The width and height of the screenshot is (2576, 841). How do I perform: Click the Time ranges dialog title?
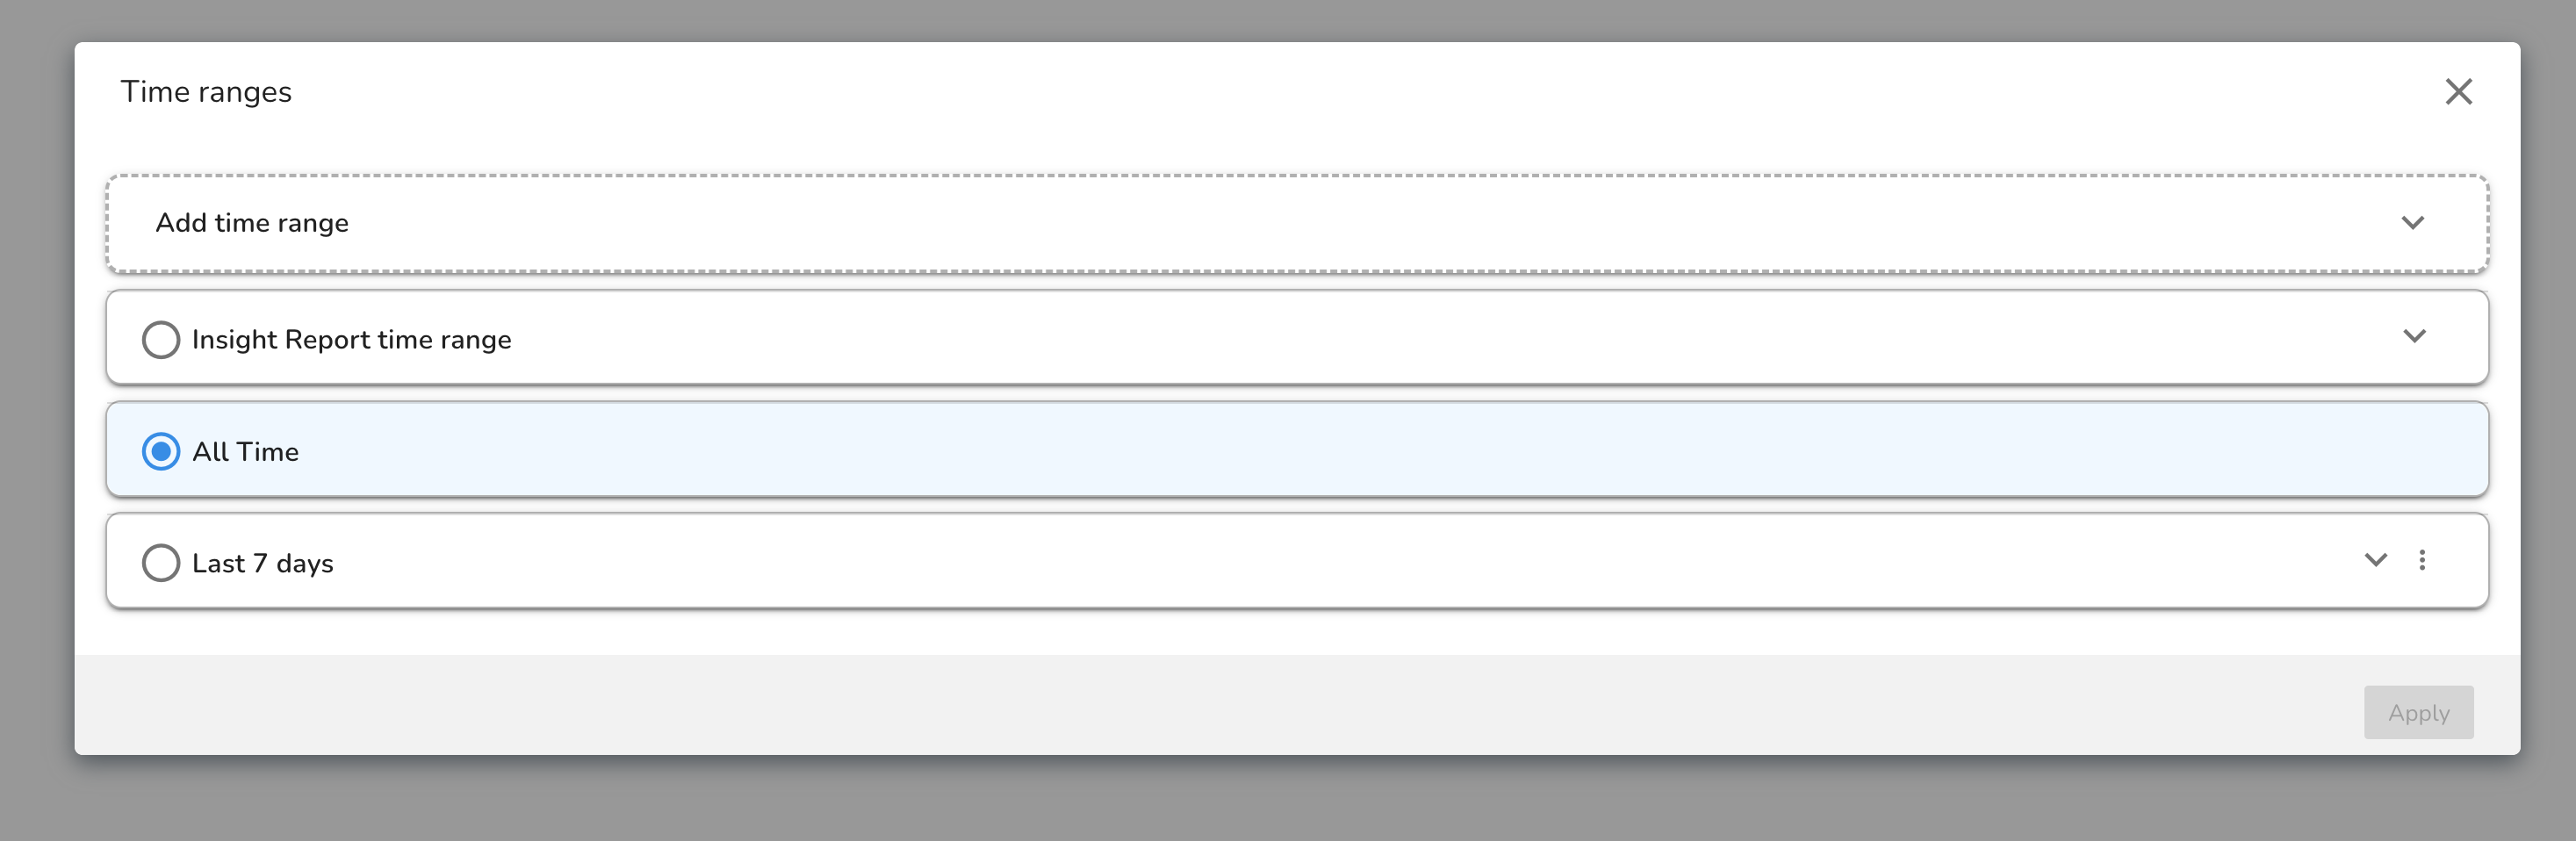(206, 92)
